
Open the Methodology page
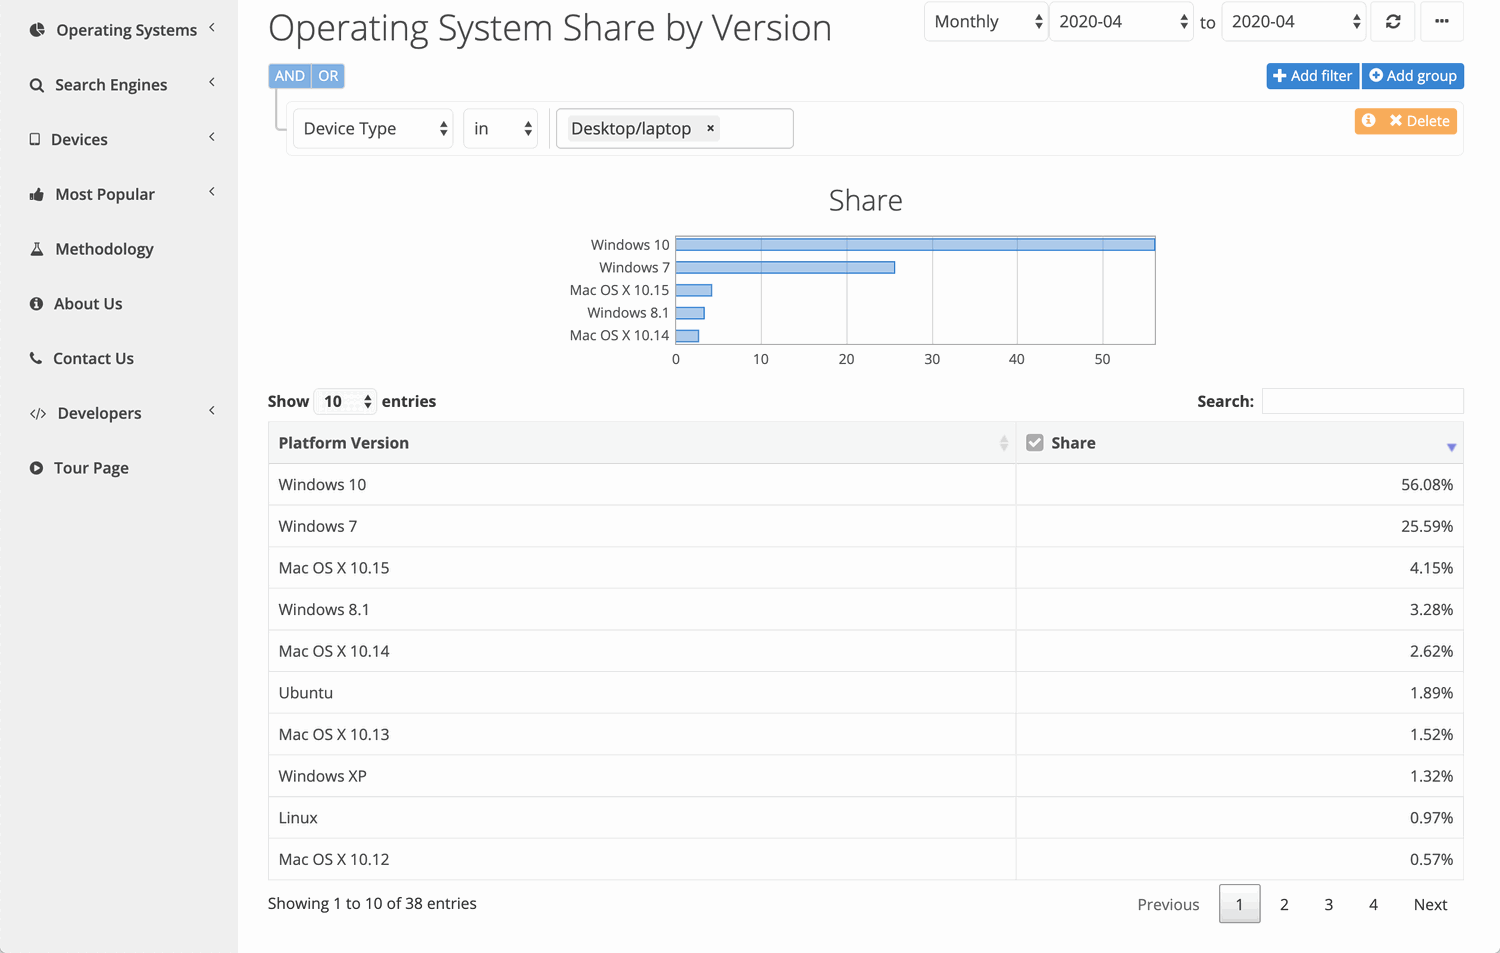pyautogui.click(x=103, y=248)
